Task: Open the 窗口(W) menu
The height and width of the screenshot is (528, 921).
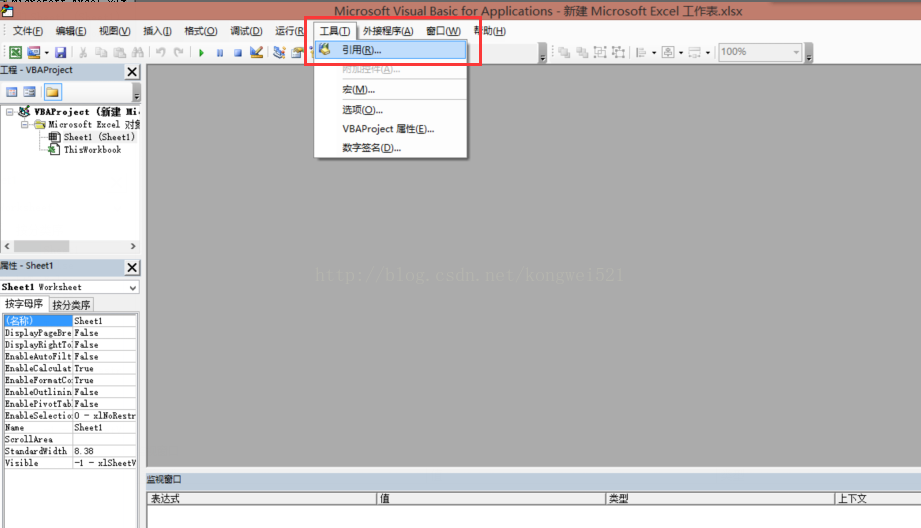Action: tap(443, 31)
